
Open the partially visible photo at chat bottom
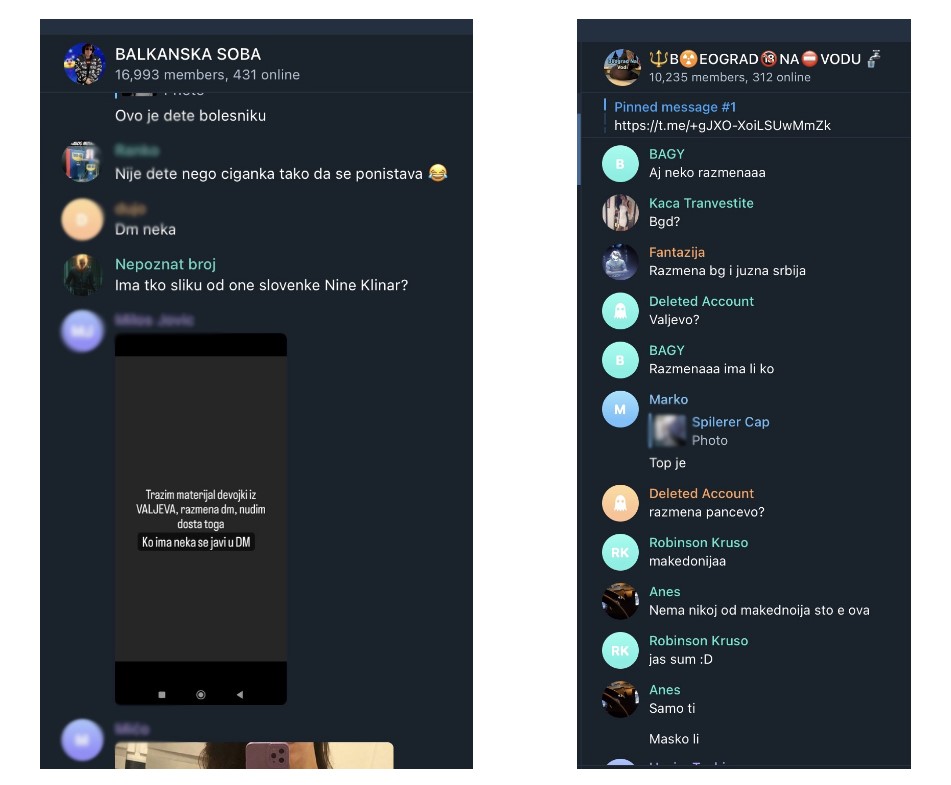coord(254,755)
